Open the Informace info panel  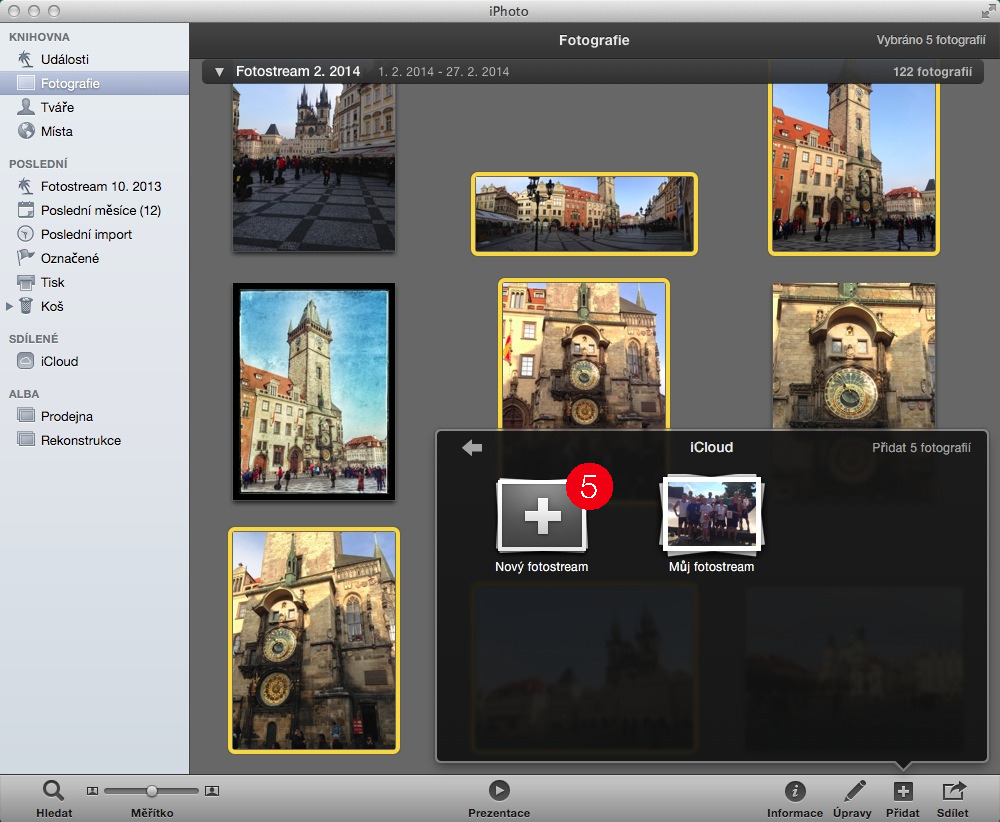point(795,791)
